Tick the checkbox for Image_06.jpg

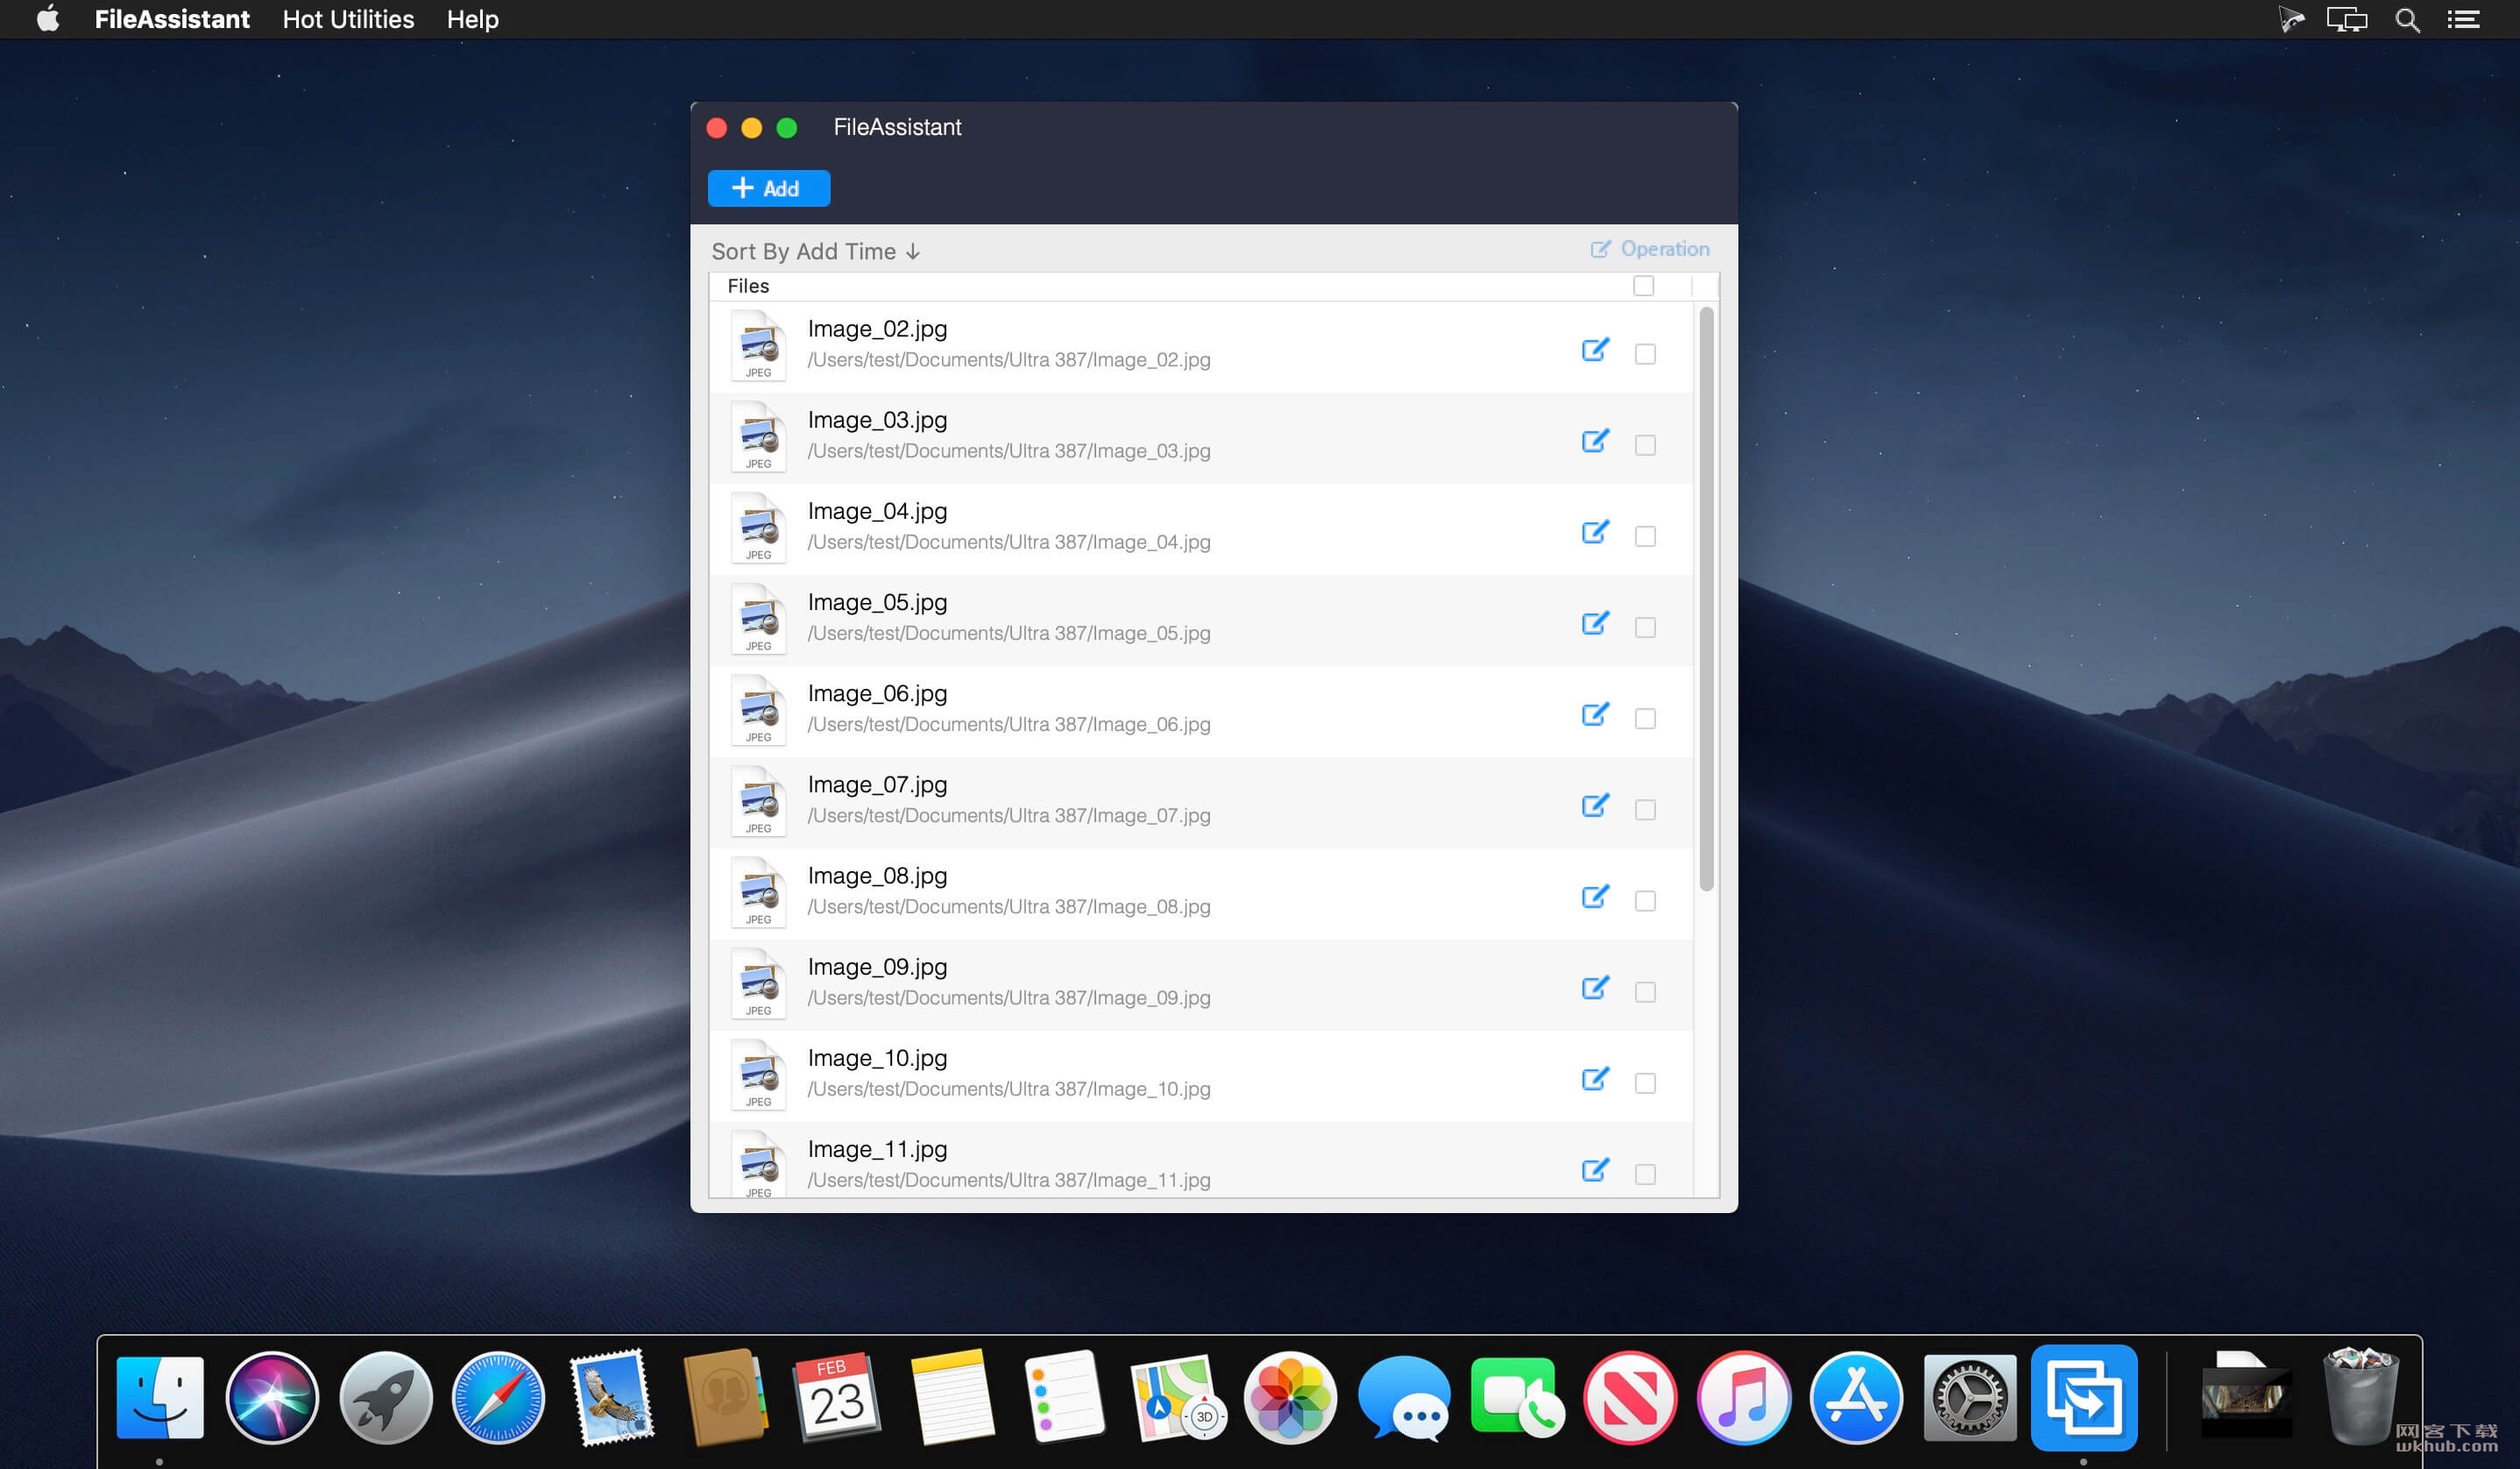point(1645,718)
